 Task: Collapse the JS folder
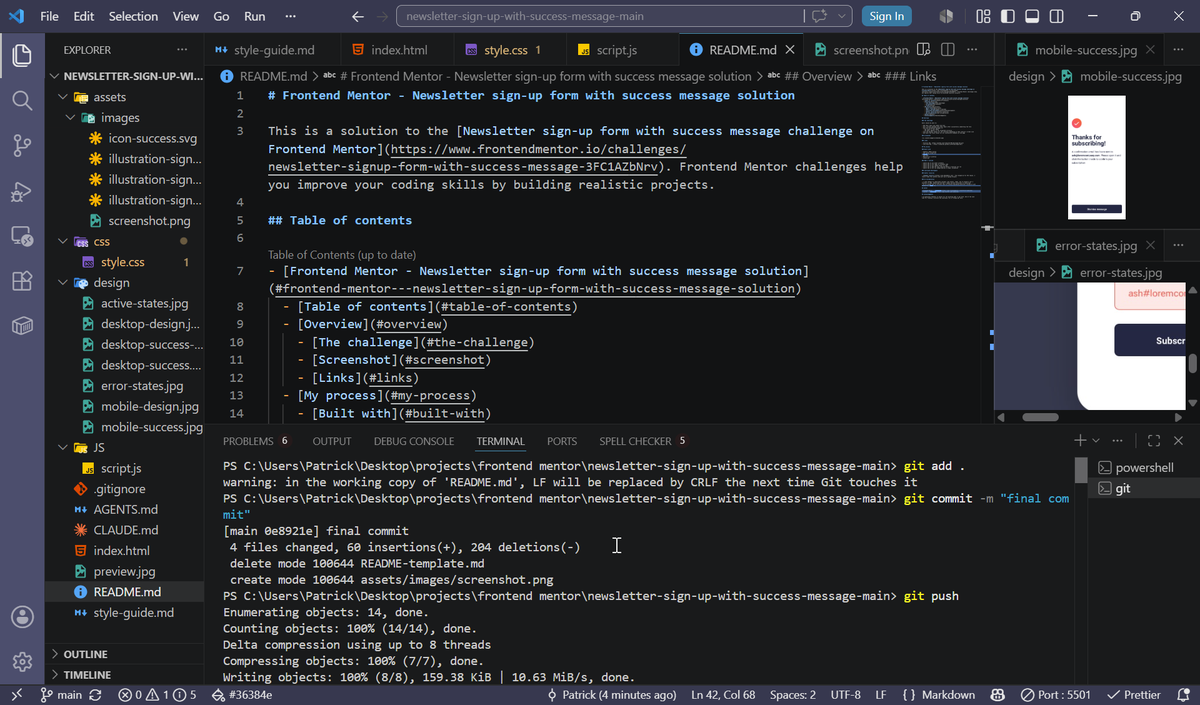click(x=64, y=448)
